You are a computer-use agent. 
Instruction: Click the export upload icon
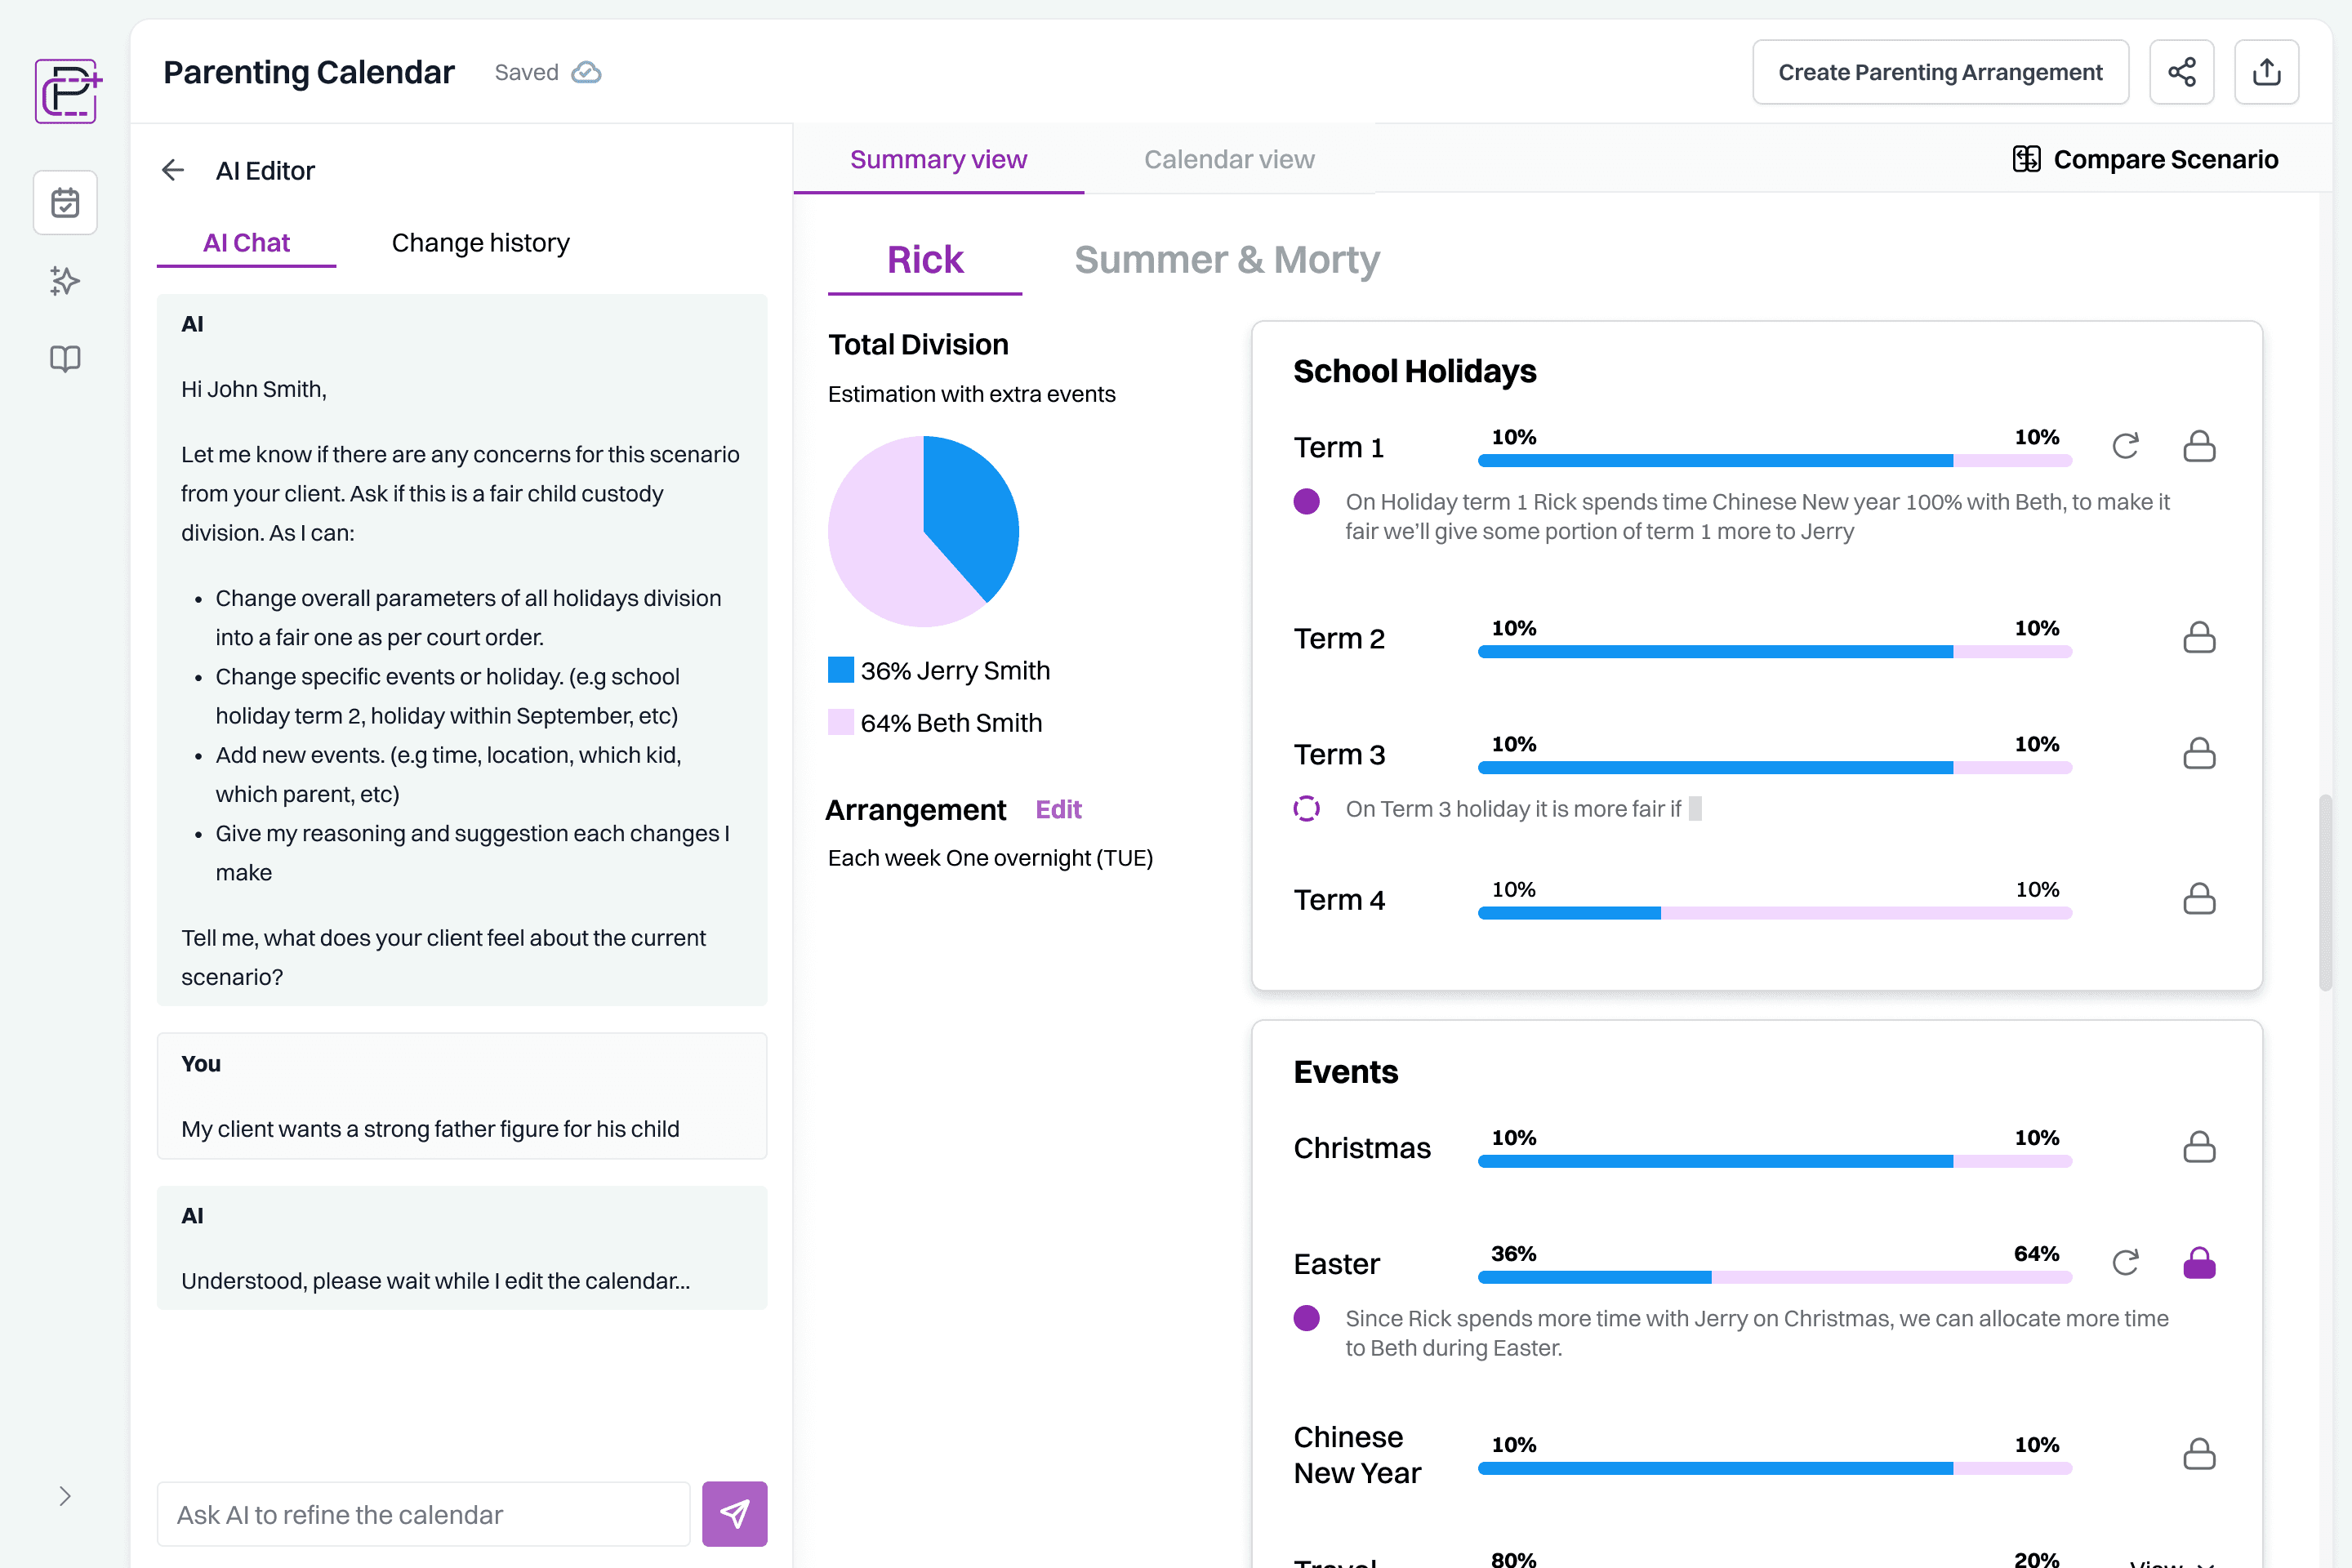(2266, 72)
